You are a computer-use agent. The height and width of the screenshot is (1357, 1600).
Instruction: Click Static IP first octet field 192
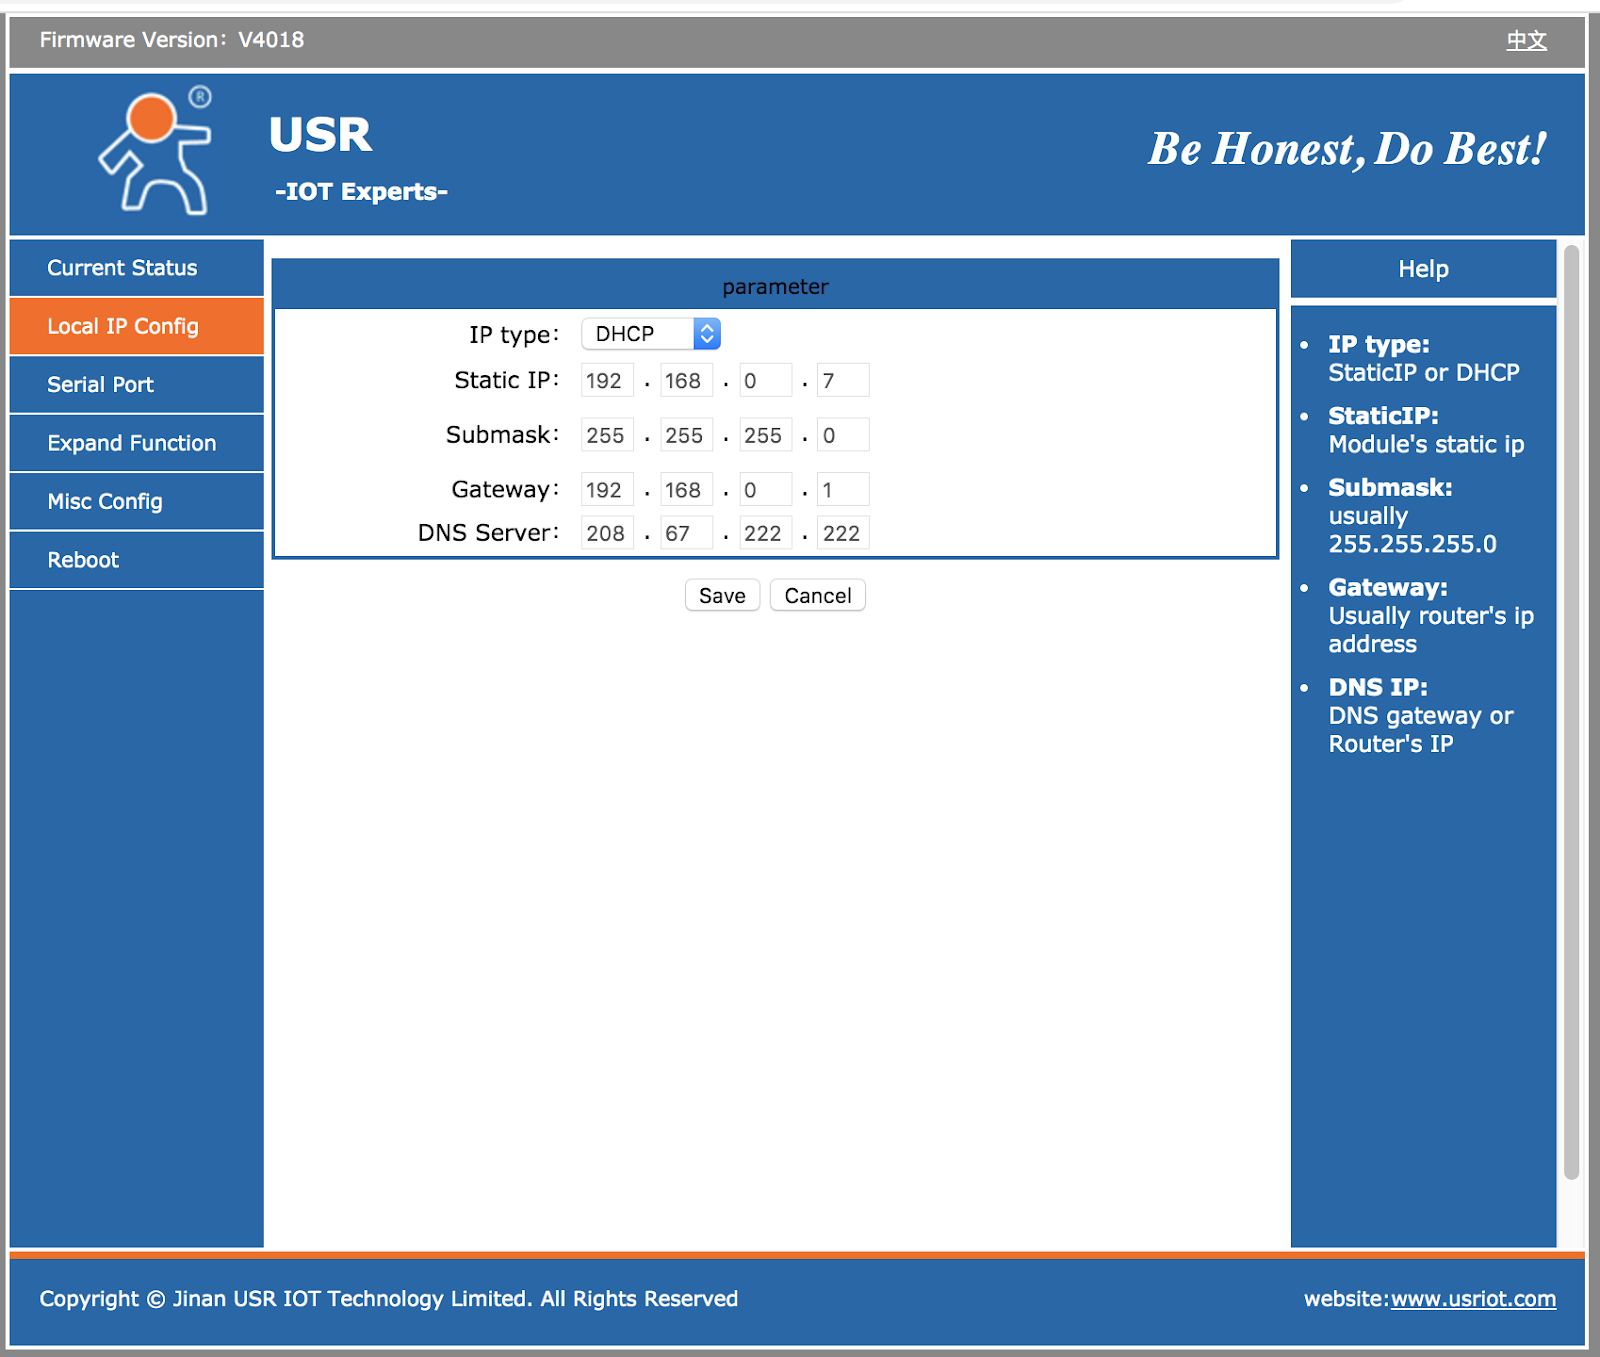point(607,381)
